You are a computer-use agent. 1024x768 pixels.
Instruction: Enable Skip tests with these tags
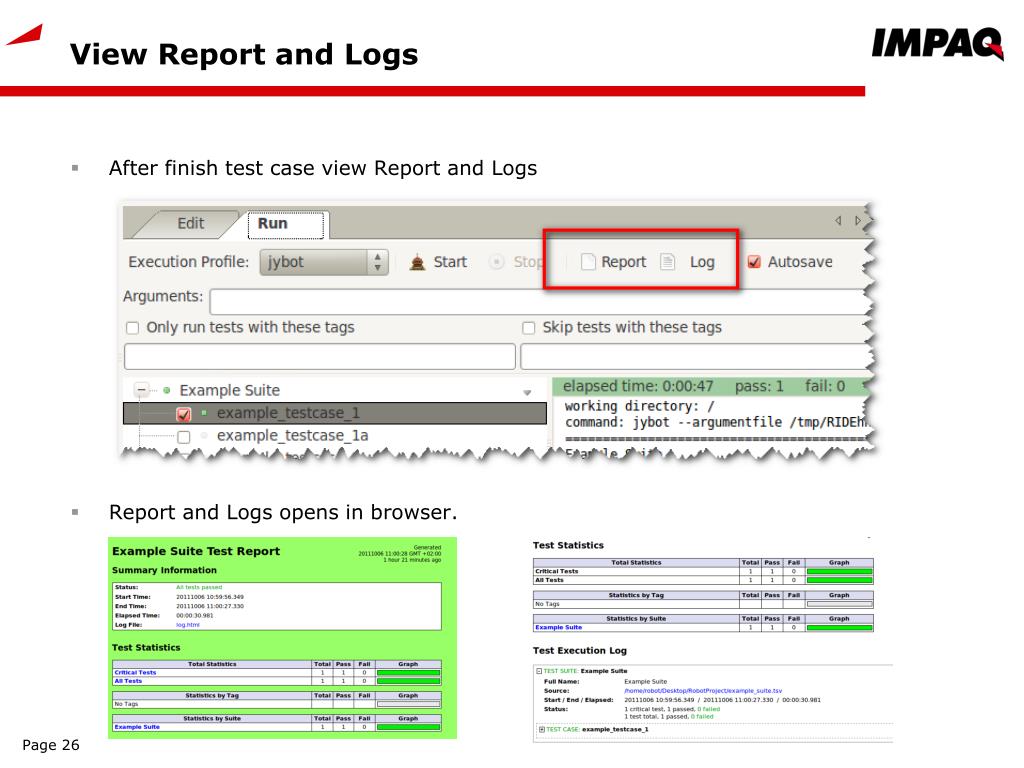pos(529,328)
